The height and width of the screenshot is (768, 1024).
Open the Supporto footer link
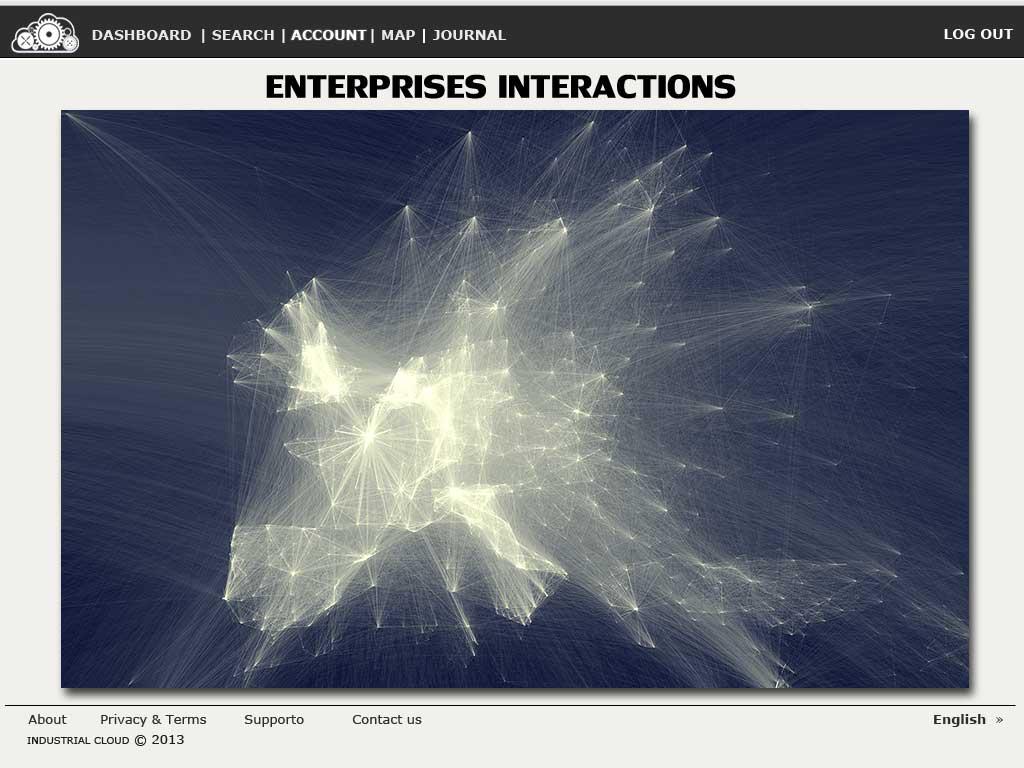click(274, 719)
